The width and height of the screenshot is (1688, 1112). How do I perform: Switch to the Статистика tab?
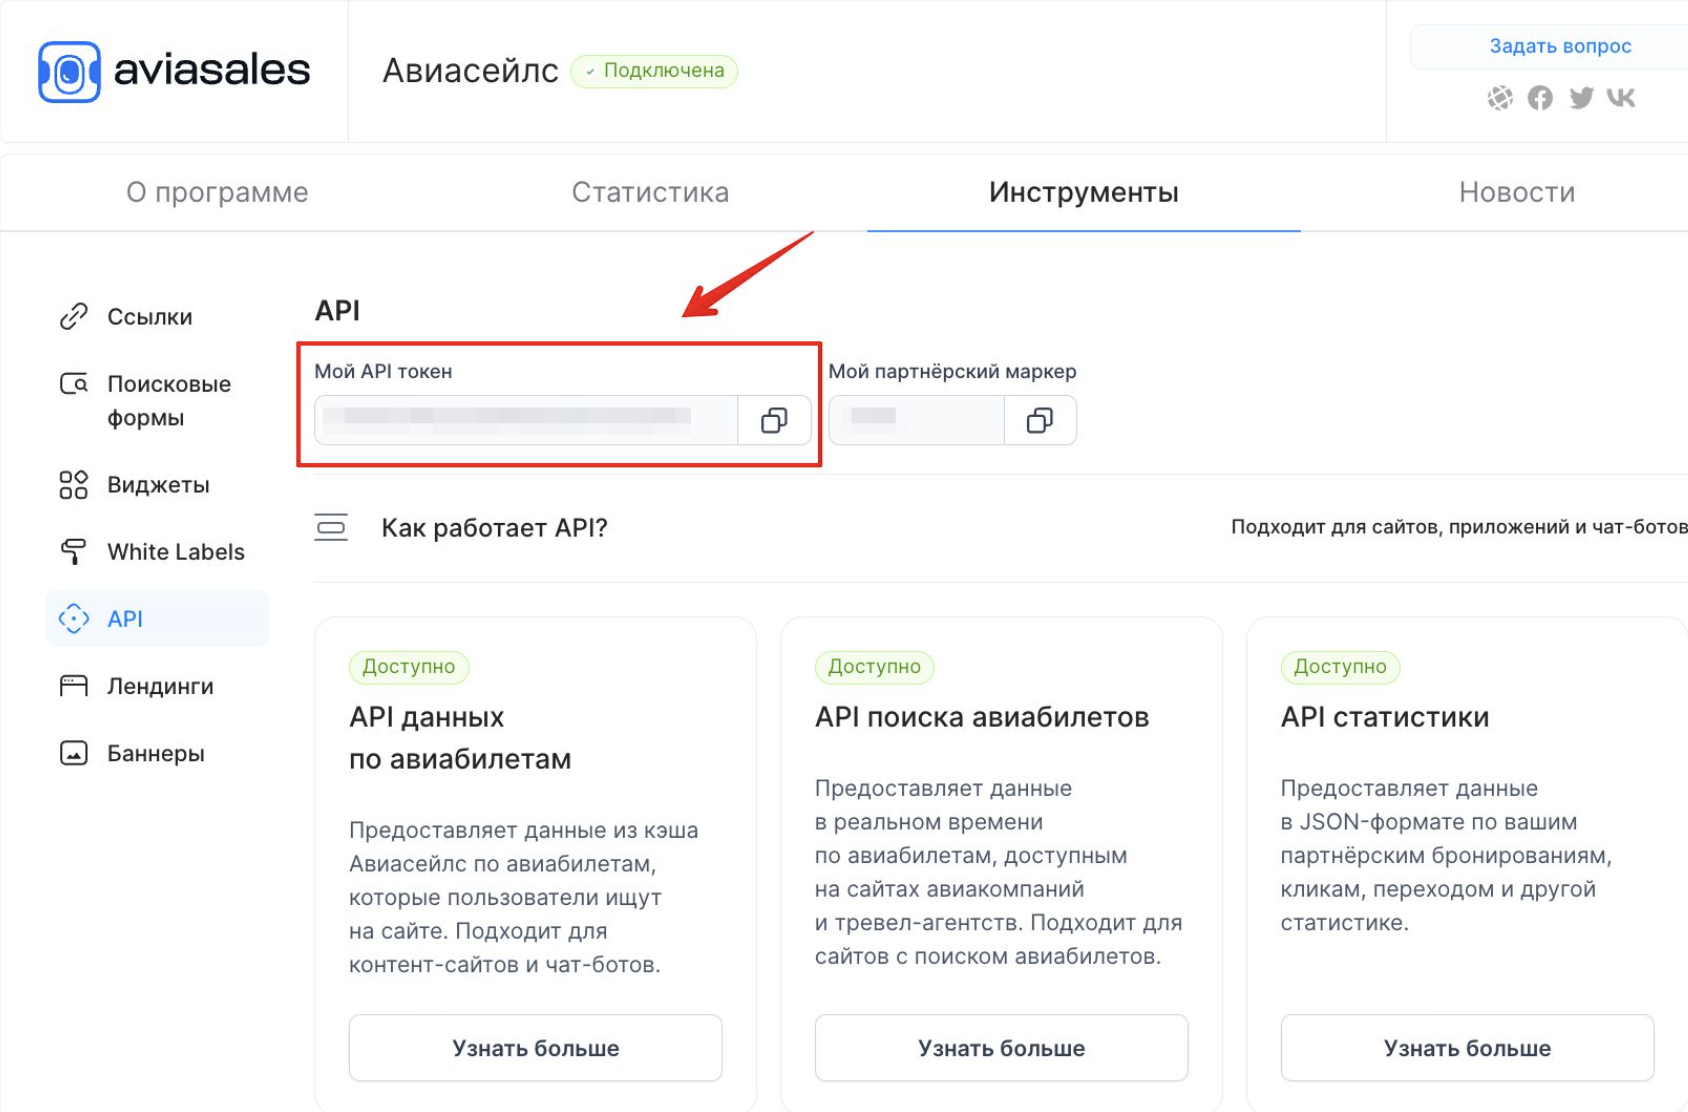click(650, 192)
